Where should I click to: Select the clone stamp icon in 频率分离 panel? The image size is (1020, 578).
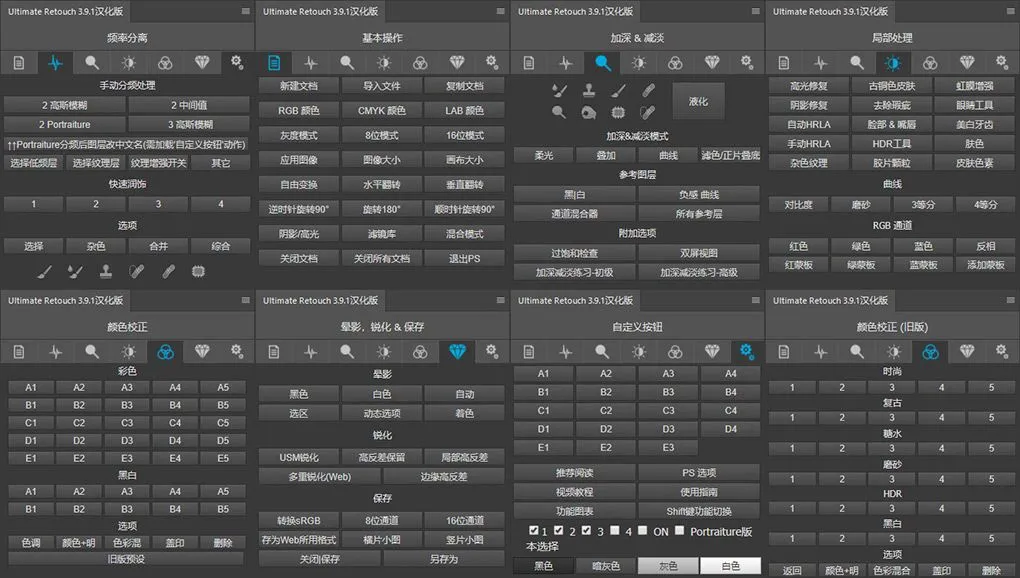[x=105, y=271]
